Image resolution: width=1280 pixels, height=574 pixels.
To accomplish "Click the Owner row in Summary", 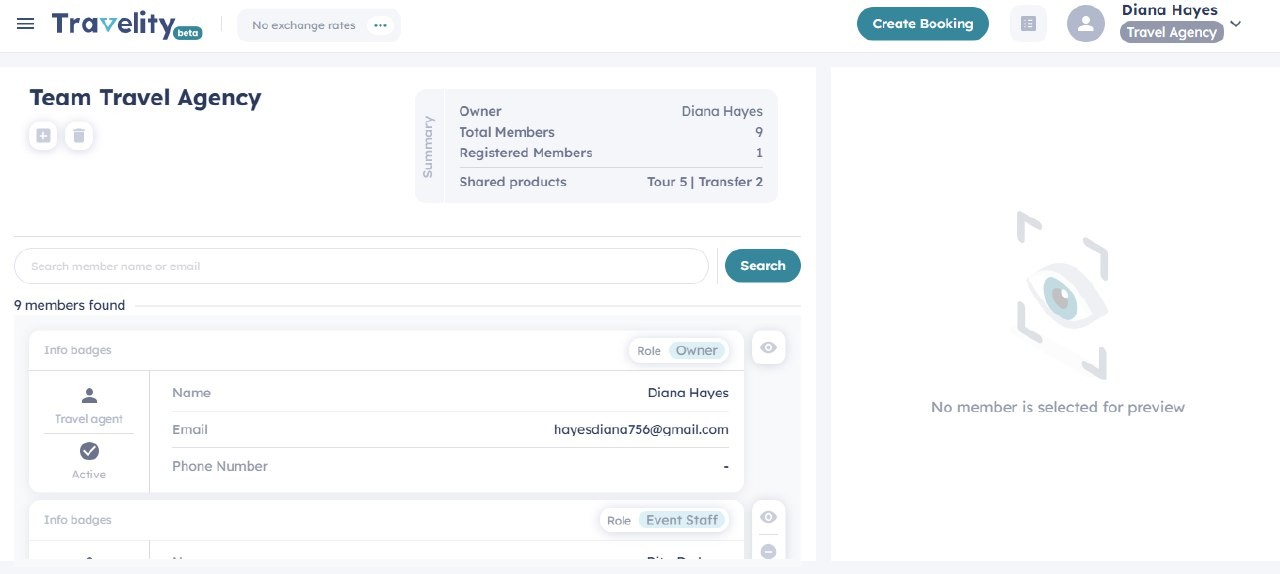I will (x=611, y=111).
